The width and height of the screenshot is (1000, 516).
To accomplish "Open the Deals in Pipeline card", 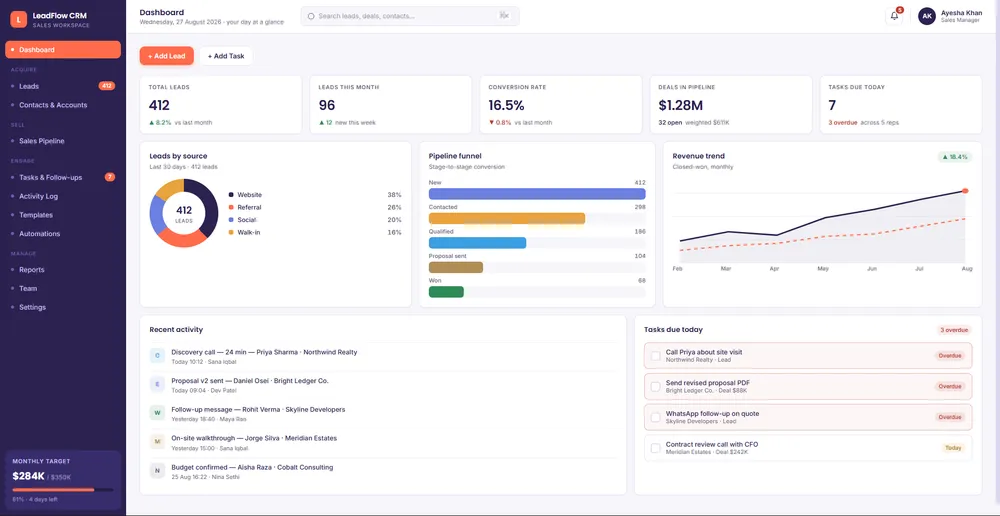I will point(731,105).
